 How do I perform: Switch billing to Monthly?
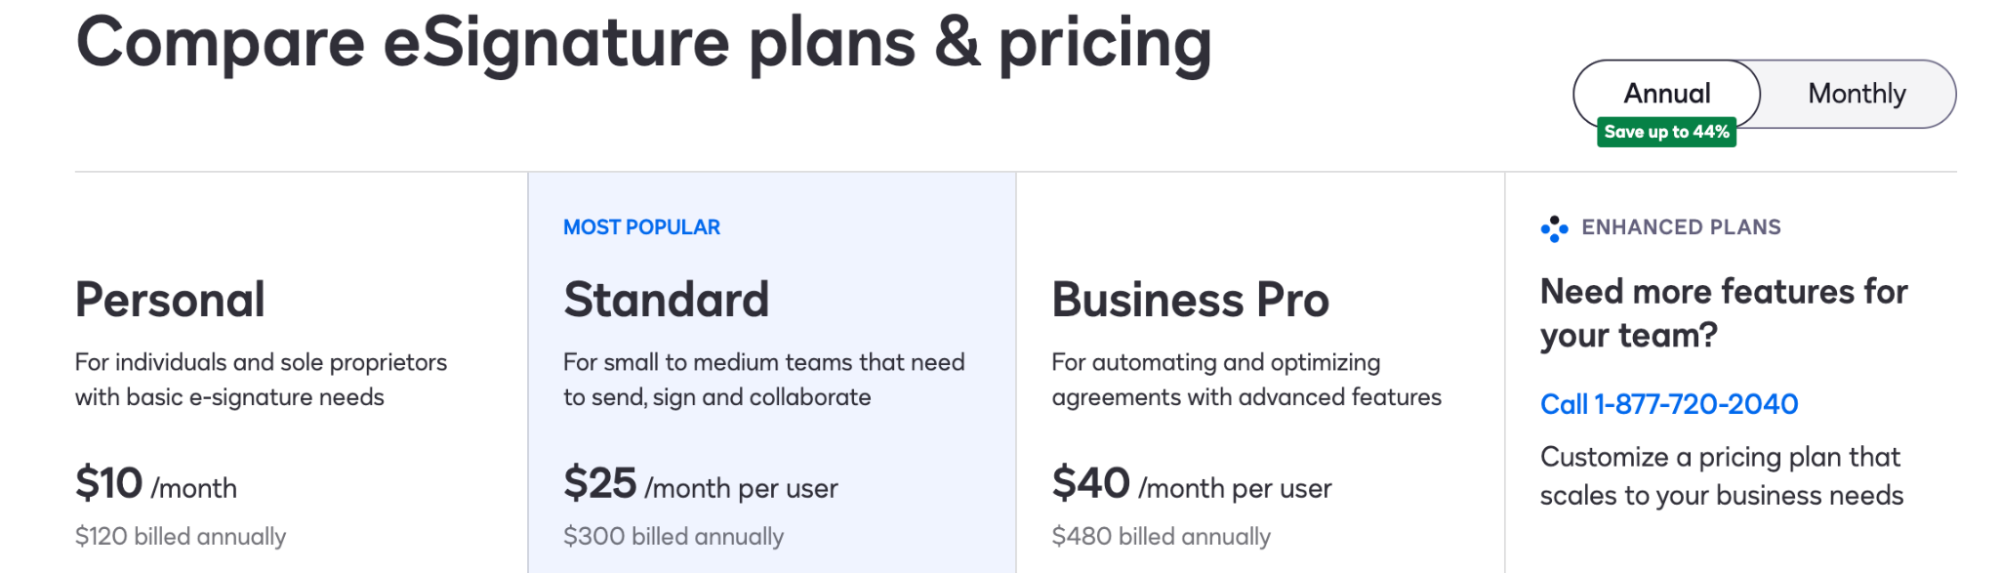(1857, 93)
